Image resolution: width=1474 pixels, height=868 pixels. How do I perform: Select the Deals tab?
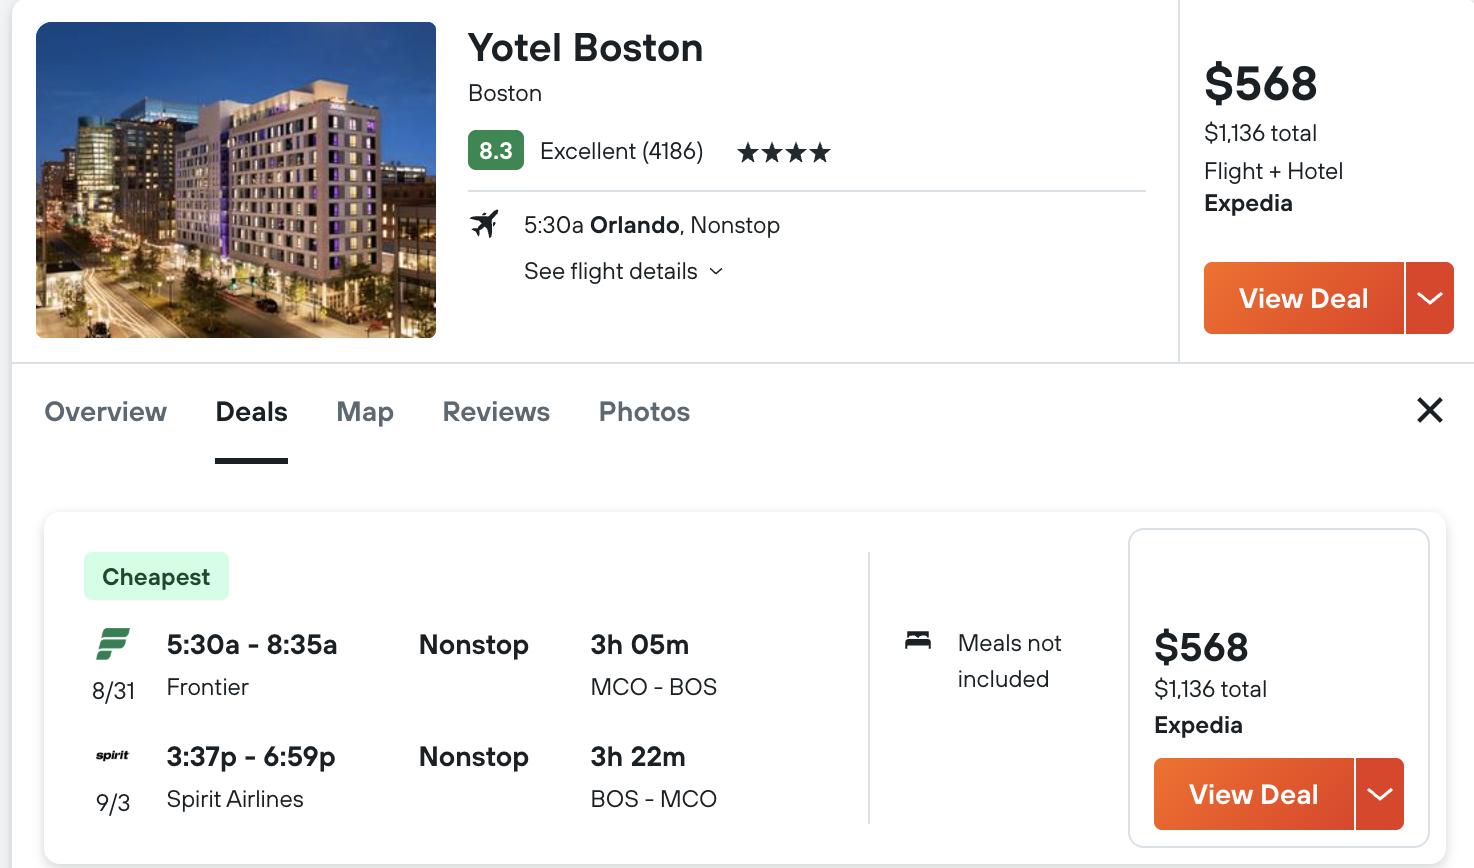coord(252,412)
